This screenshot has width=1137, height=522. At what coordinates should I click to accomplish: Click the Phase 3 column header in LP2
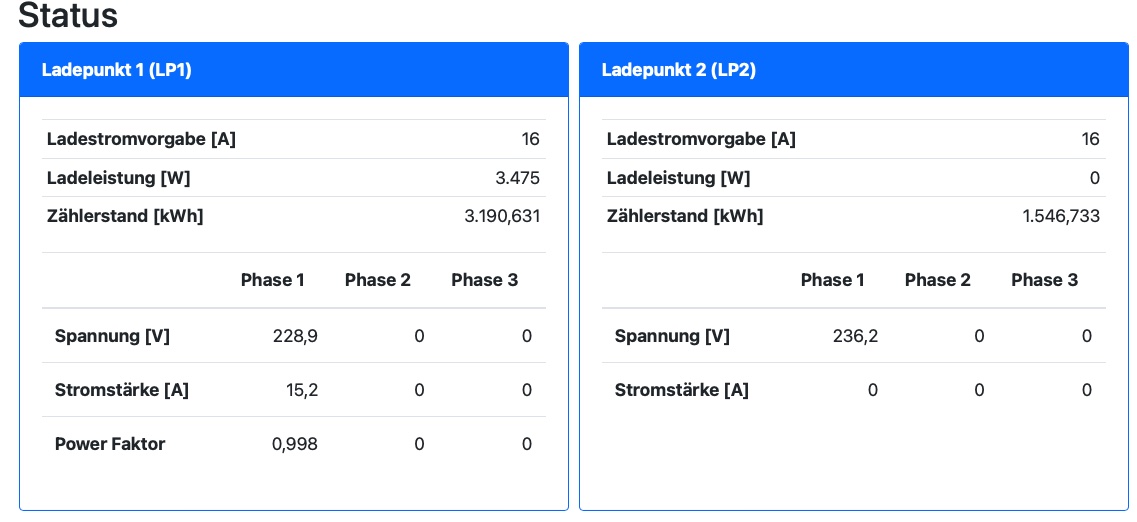(1044, 280)
